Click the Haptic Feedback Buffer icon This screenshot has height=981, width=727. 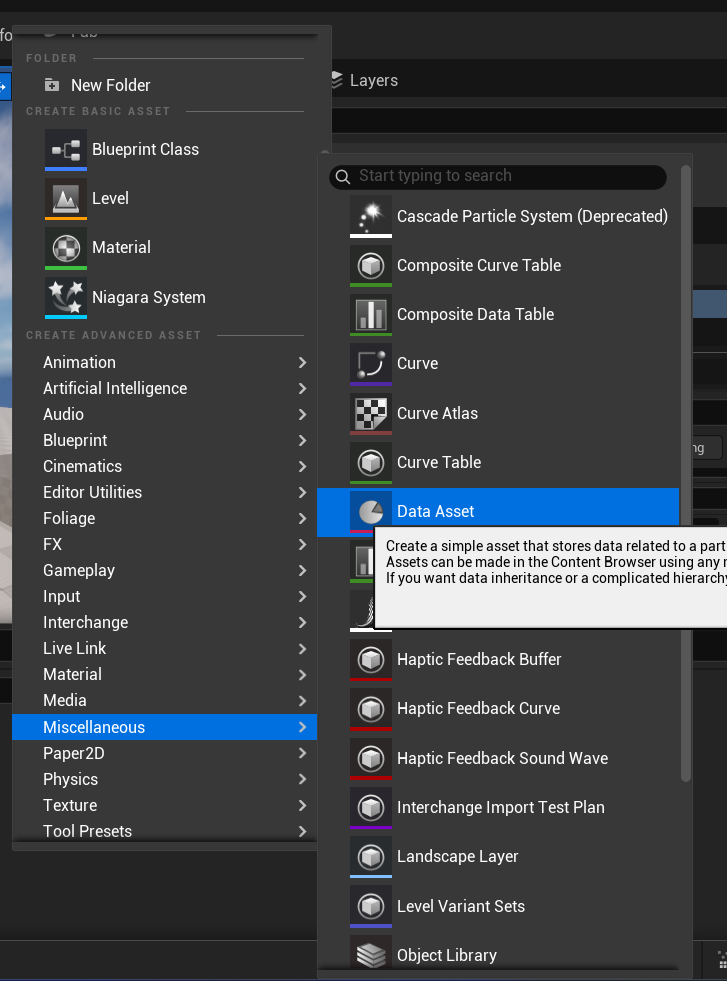371,659
